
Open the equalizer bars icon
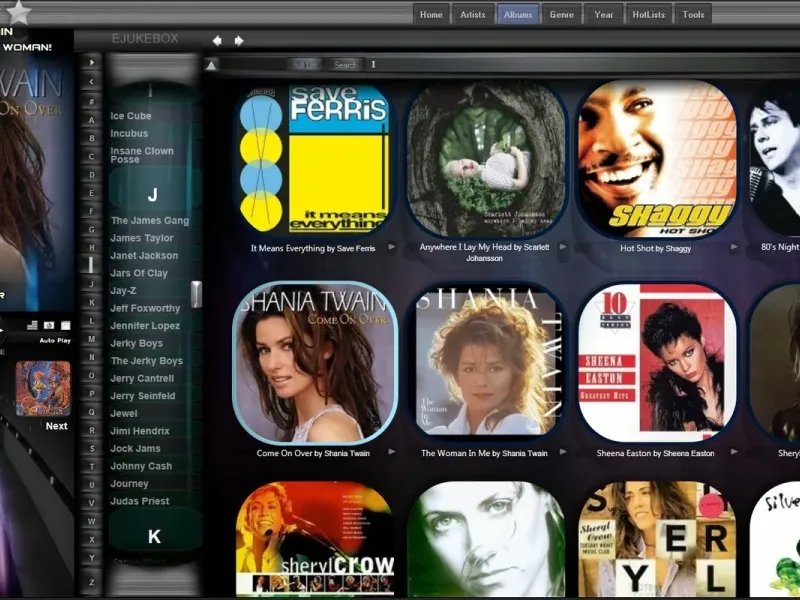click(32, 325)
